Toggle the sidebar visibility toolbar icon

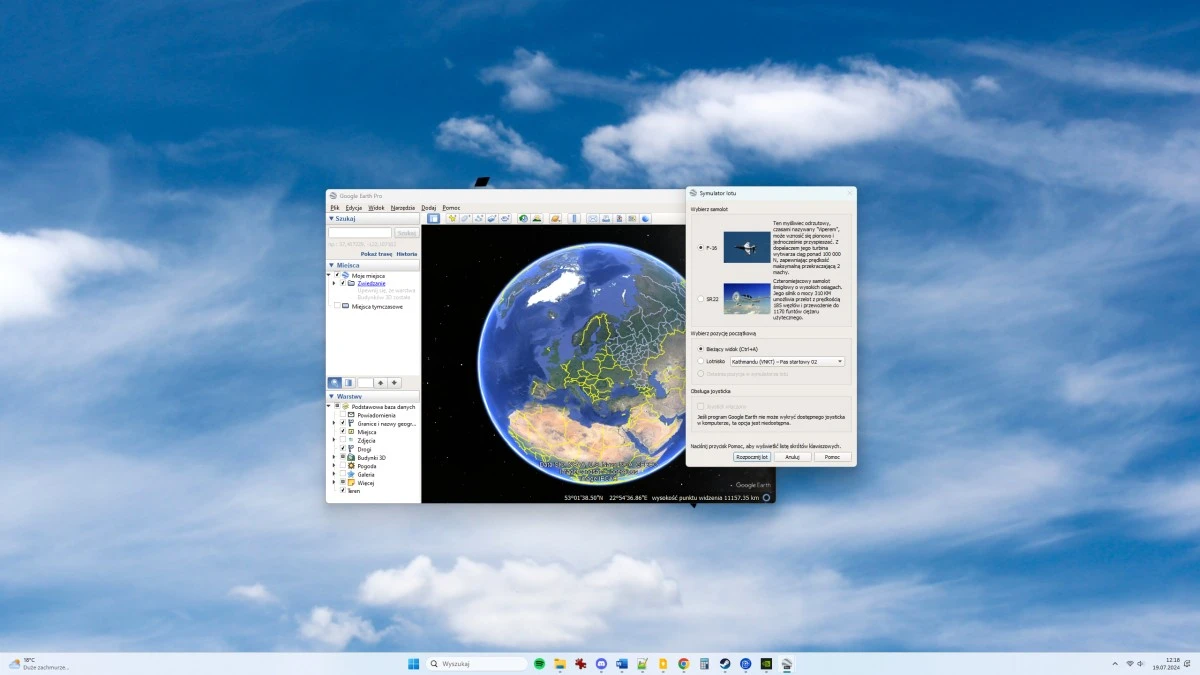tap(434, 218)
